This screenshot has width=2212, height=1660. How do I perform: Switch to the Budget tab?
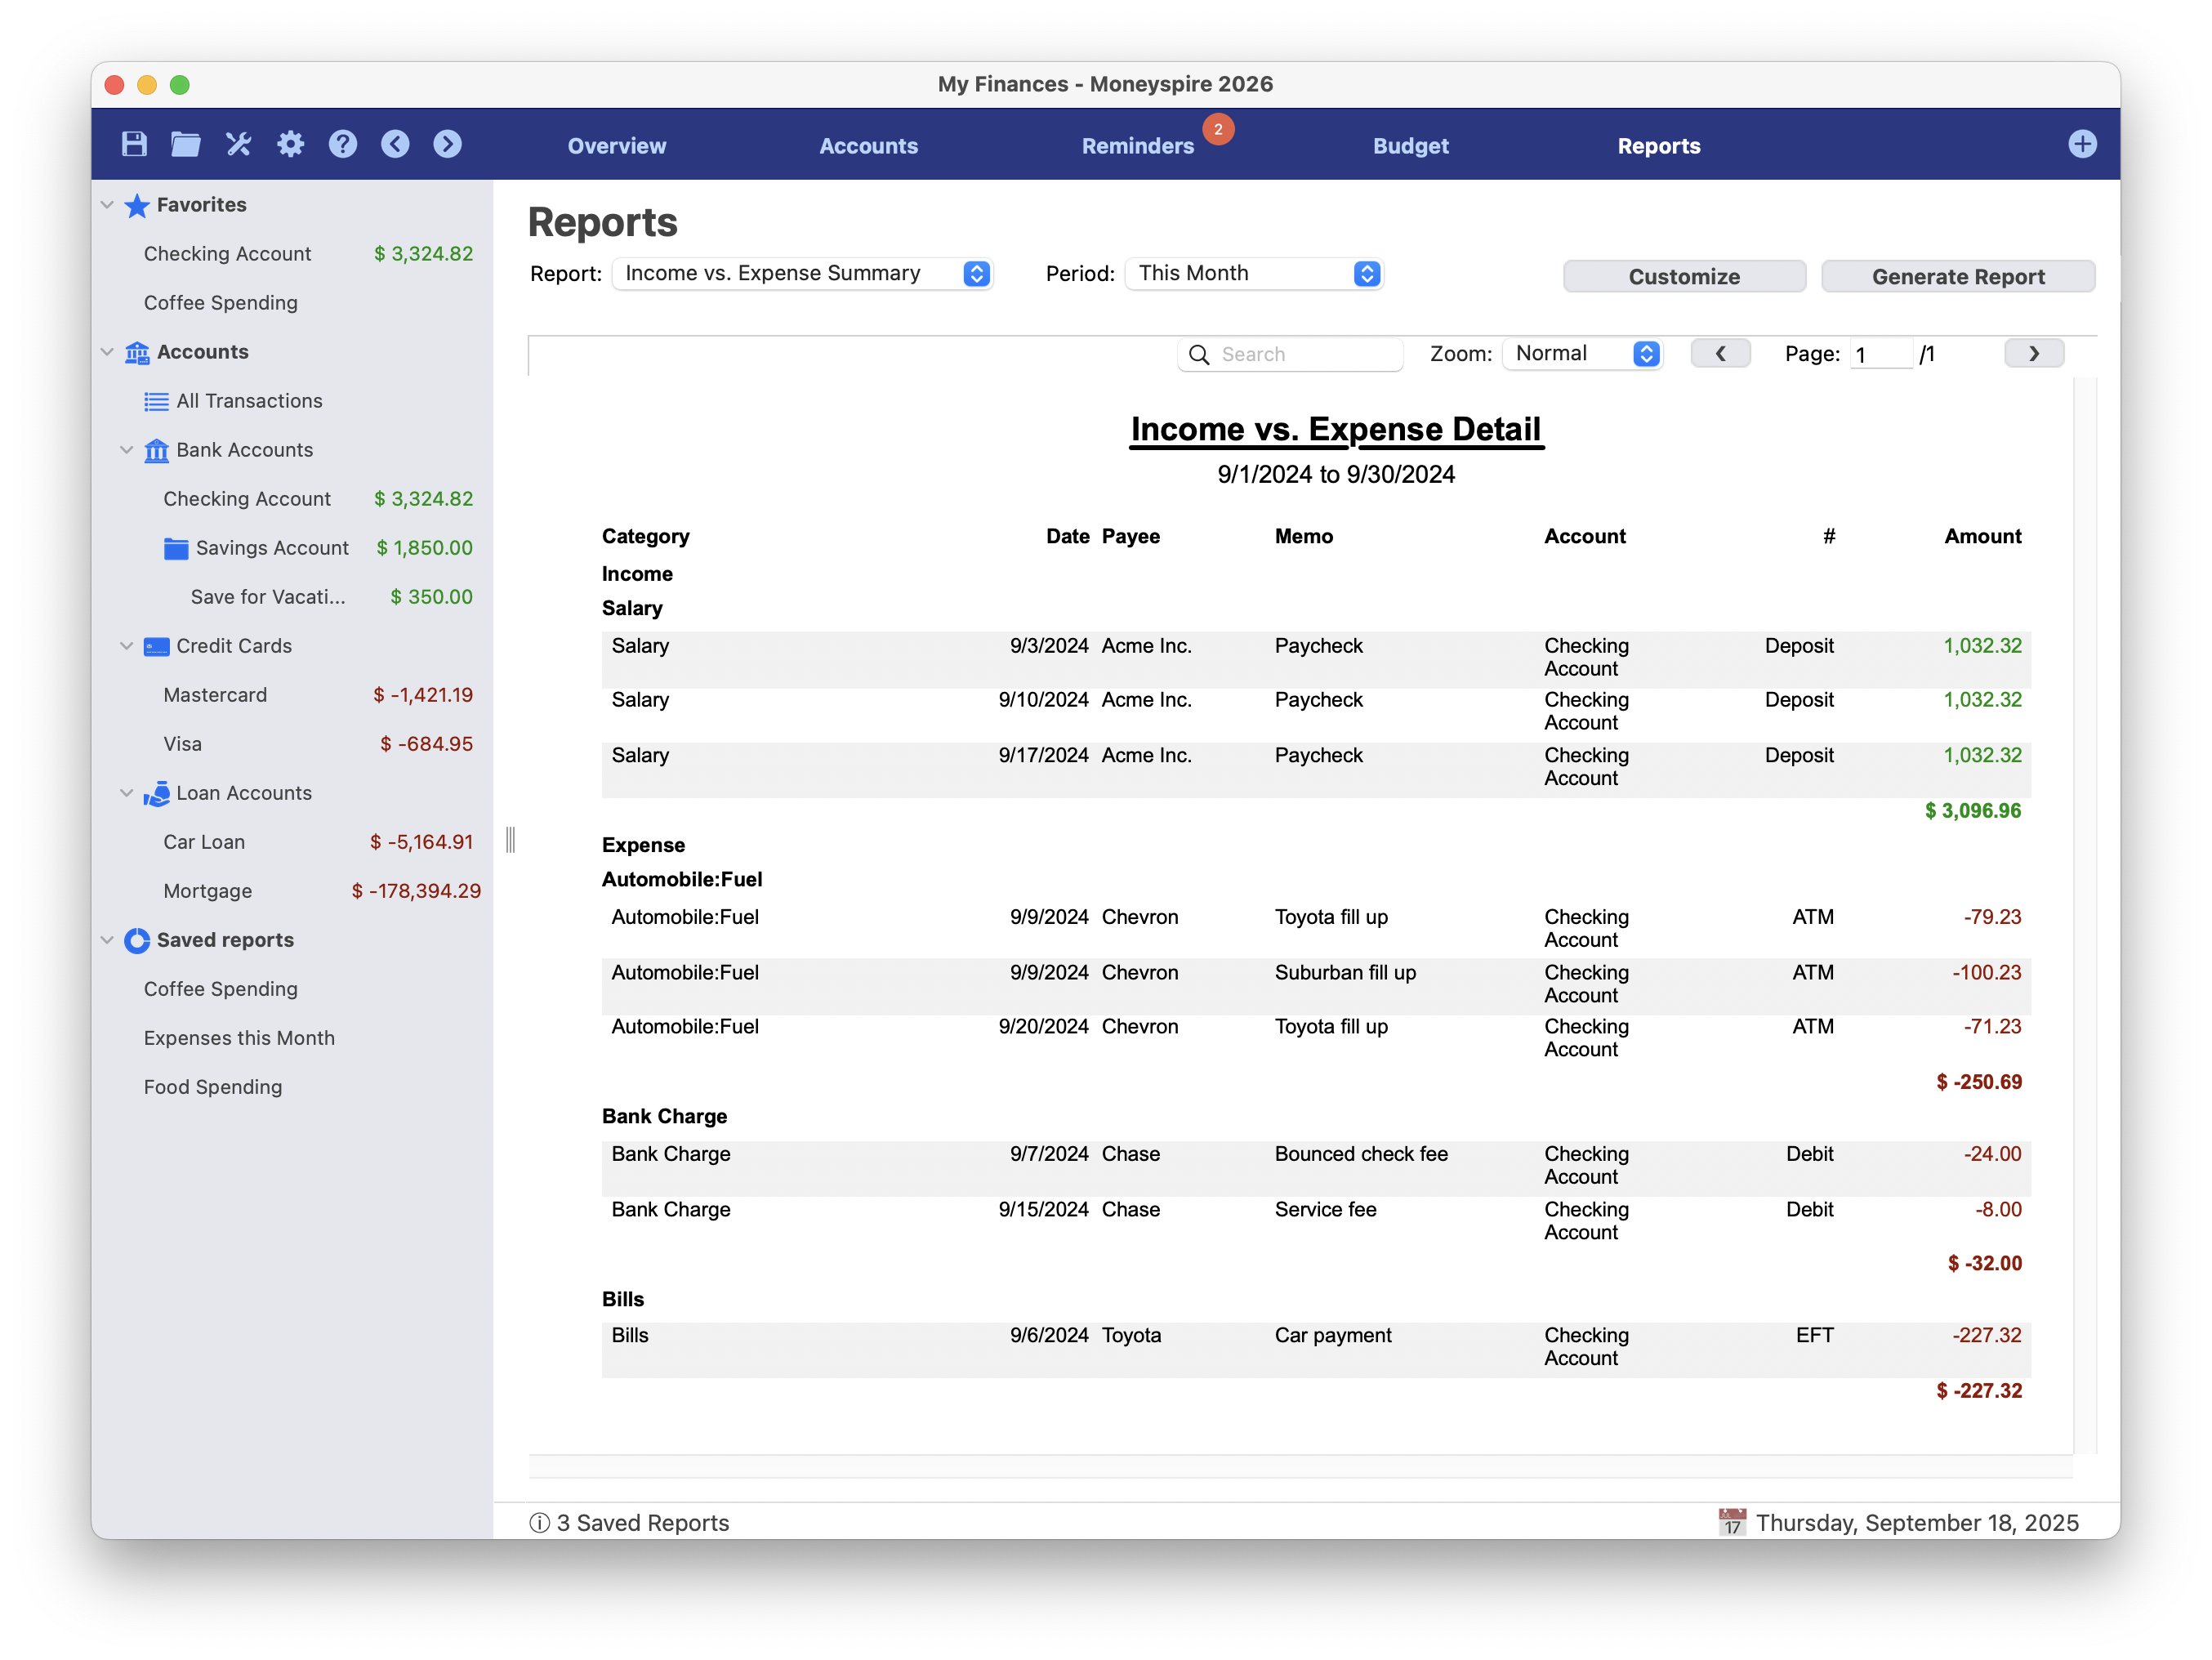pos(1410,146)
